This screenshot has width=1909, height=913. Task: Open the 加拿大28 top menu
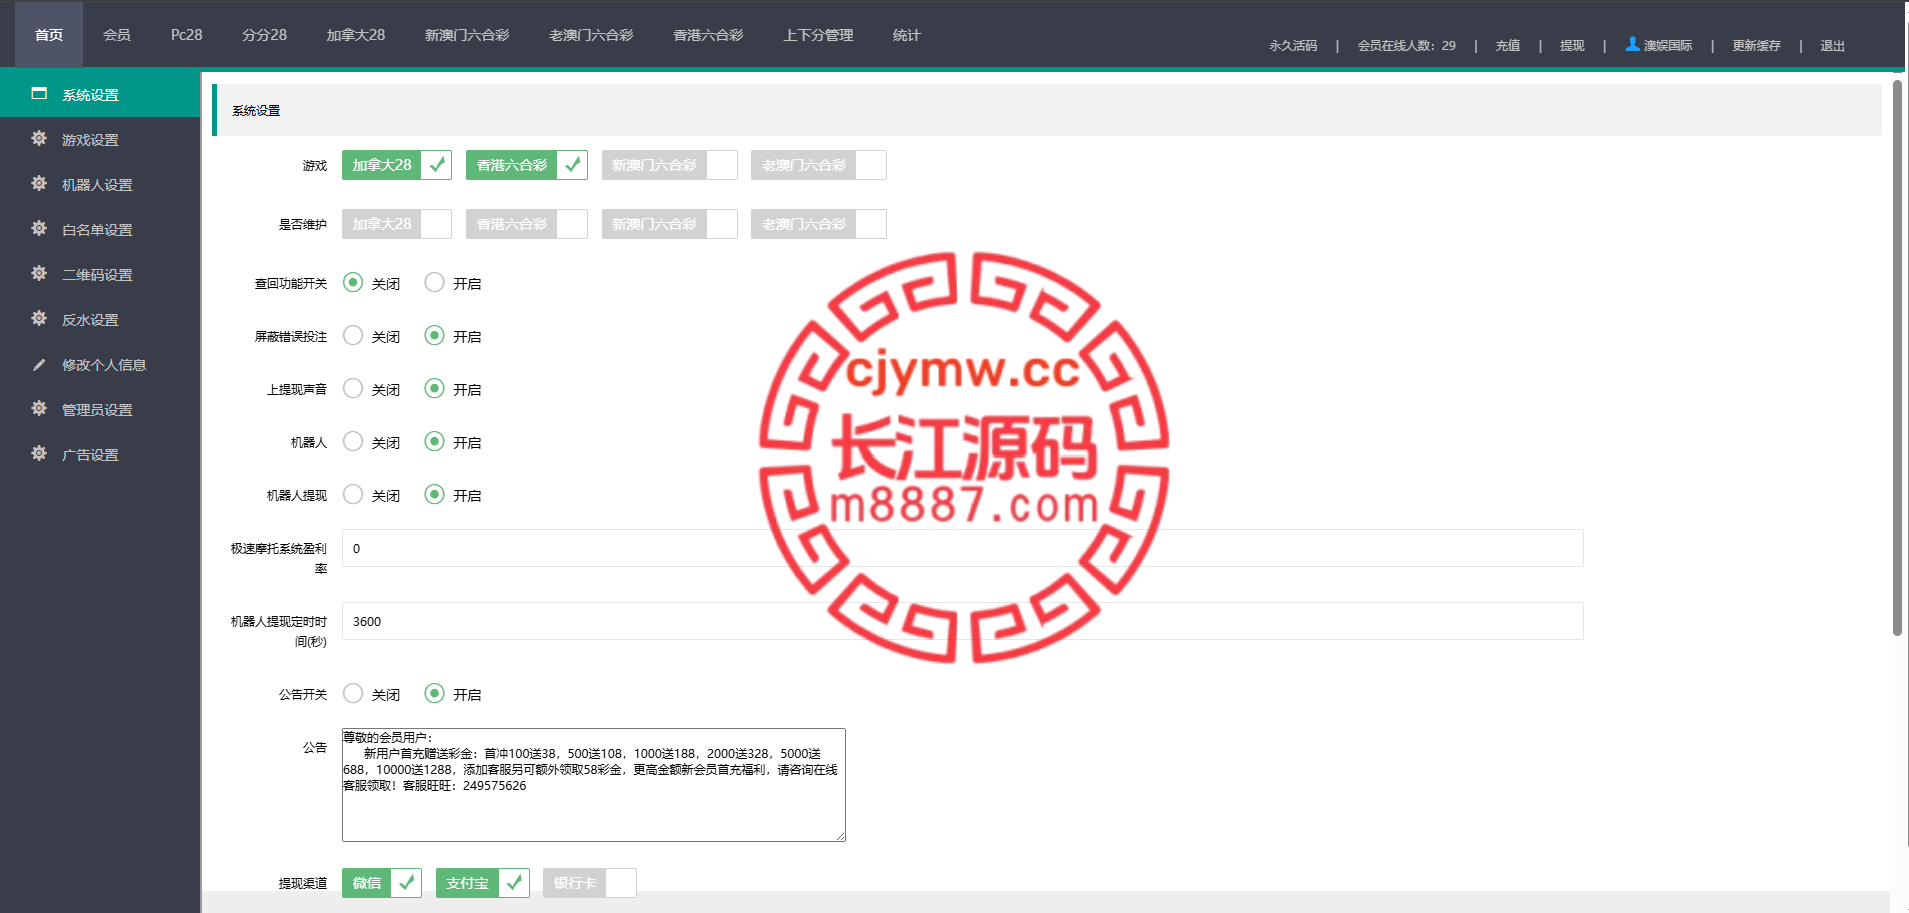coord(355,35)
